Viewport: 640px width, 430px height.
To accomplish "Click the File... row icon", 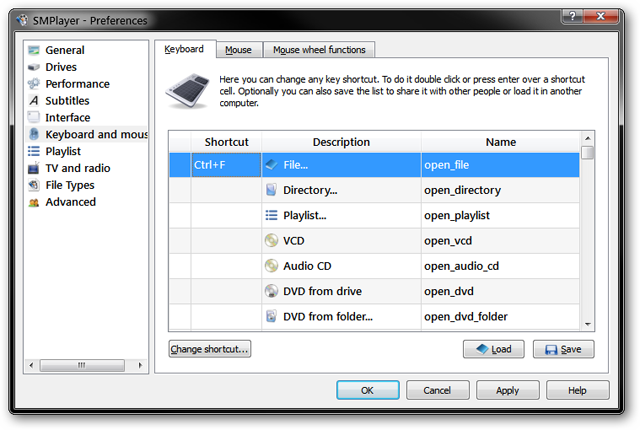I will click(271, 165).
